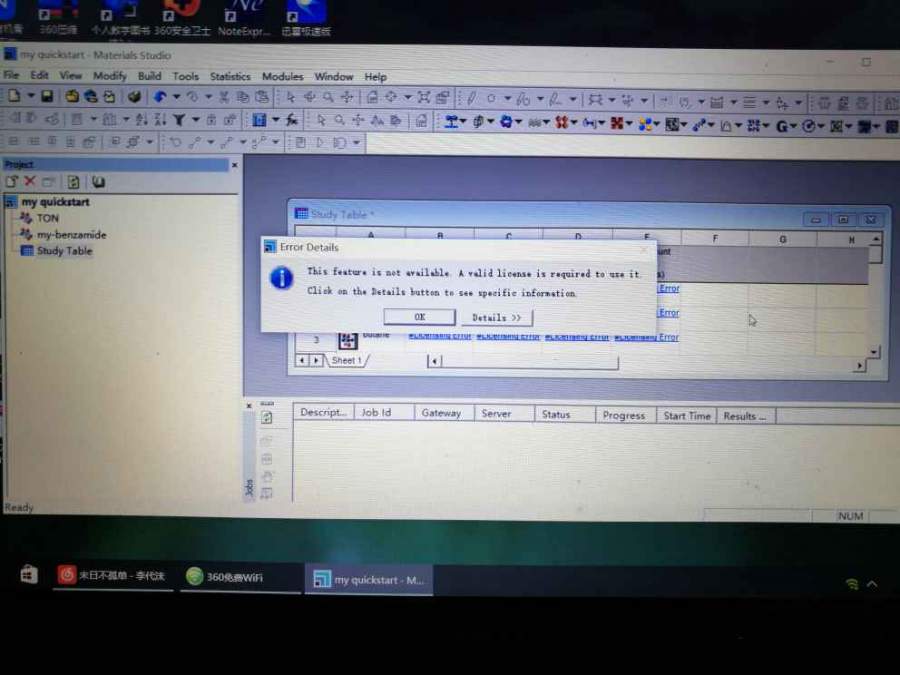This screenshot has width=900, height=675.
Task: Click the multicolored dots module icon
Action: (x=645, y=124)
